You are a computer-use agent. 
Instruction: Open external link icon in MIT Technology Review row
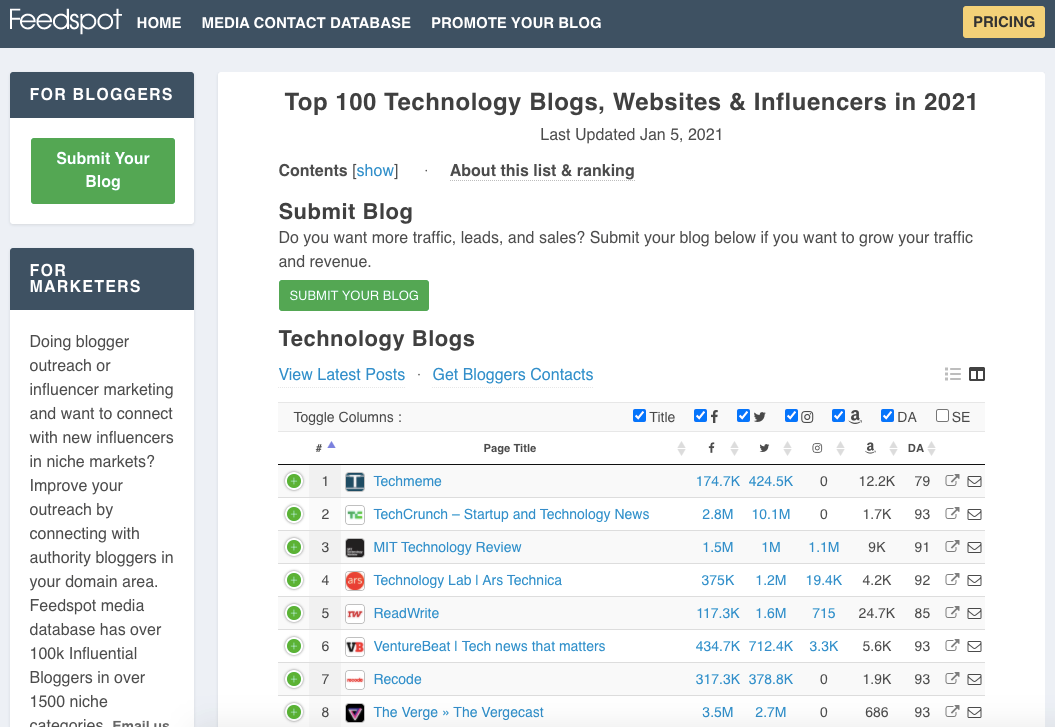952,546
